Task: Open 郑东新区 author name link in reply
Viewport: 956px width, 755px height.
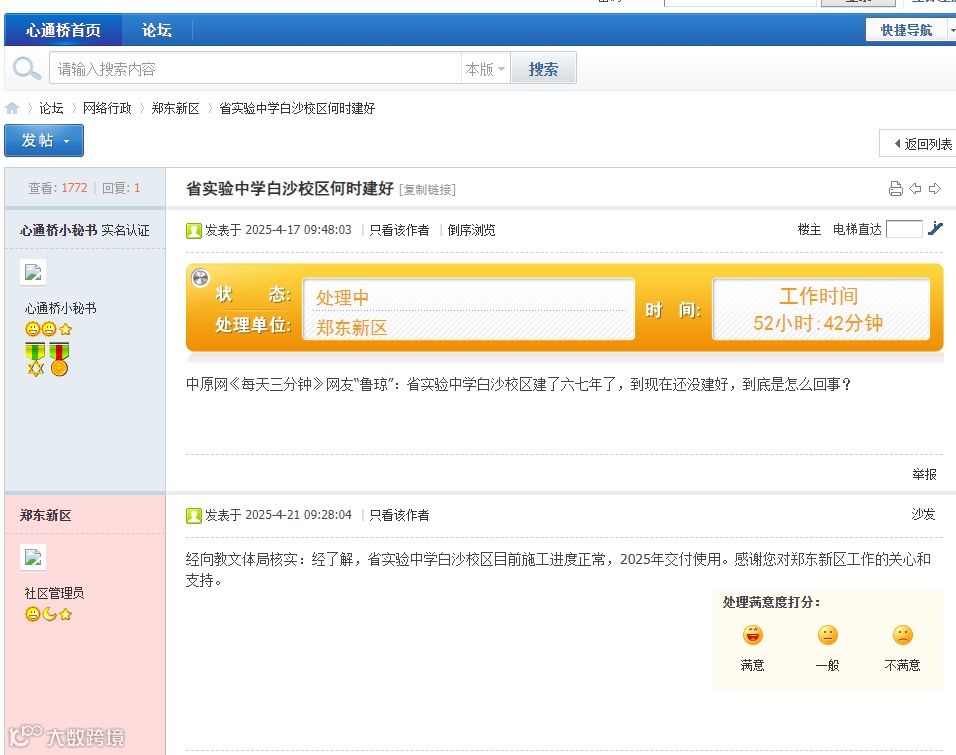Action: (x=46, y=515)
